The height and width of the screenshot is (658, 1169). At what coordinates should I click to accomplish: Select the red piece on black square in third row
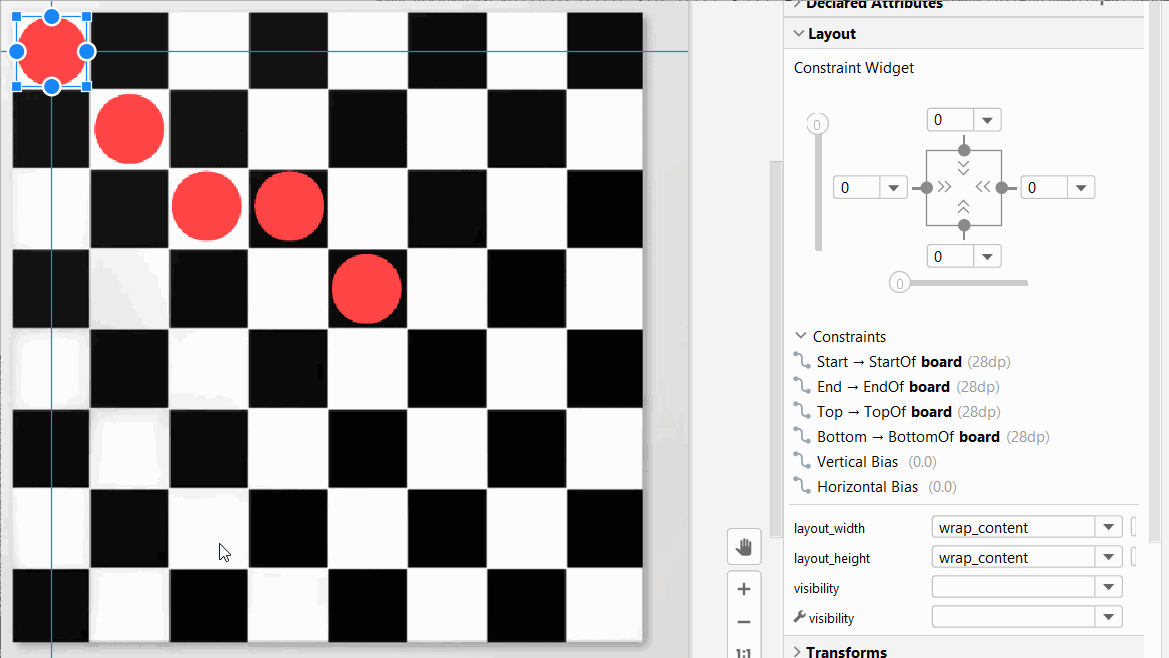[x=289, y=206]
